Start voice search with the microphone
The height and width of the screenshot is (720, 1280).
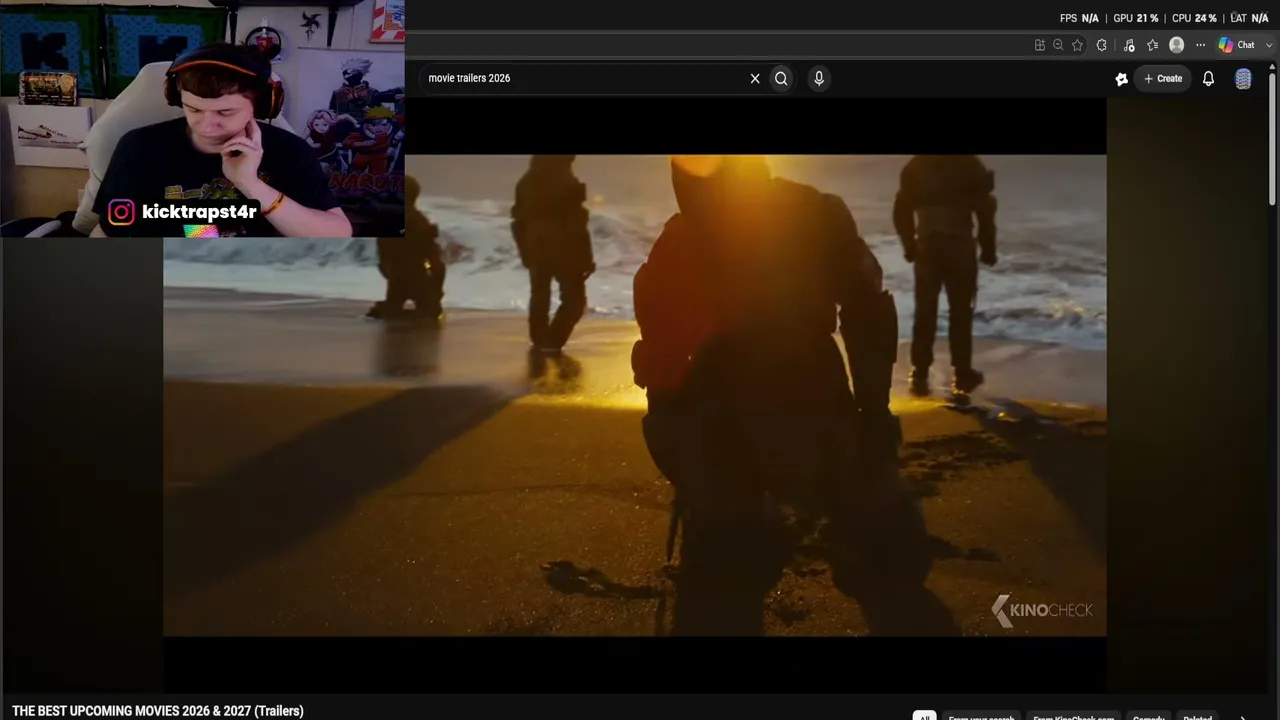point(819,78)
